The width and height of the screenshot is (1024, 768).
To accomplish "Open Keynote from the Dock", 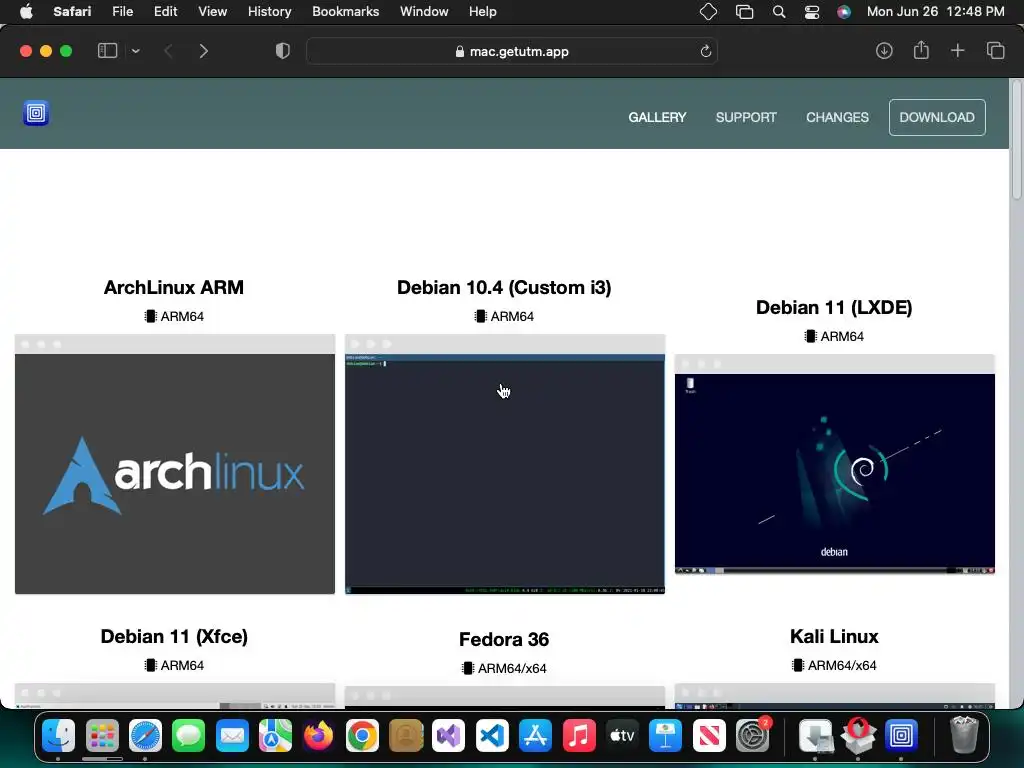I will 665,735.
